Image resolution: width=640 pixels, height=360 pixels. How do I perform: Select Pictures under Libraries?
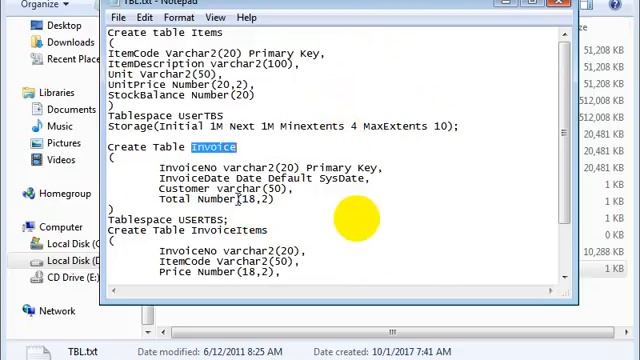pos(64,143)
